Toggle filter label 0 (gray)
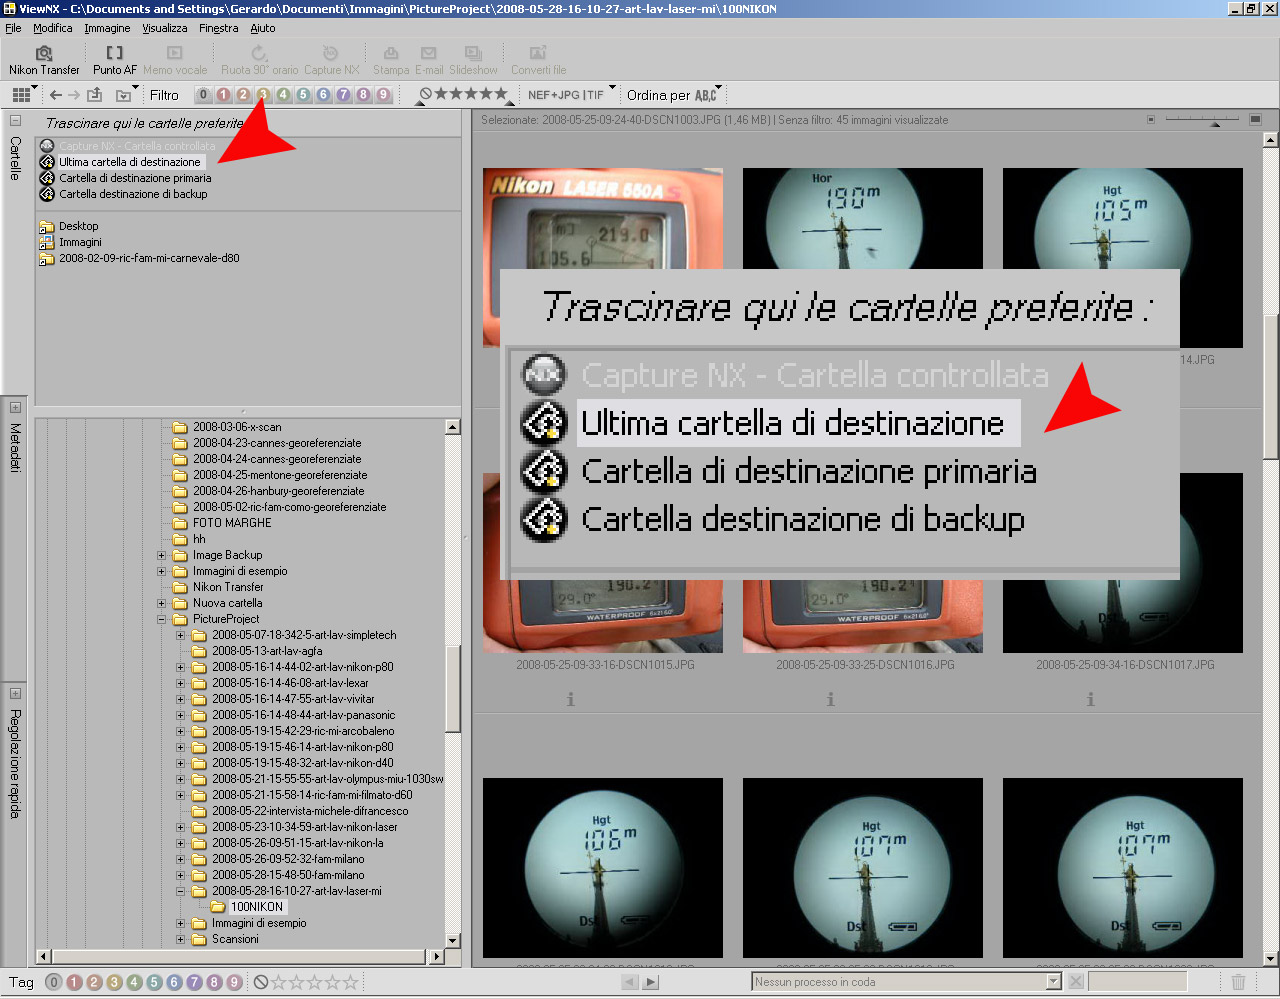 [203, 95]
